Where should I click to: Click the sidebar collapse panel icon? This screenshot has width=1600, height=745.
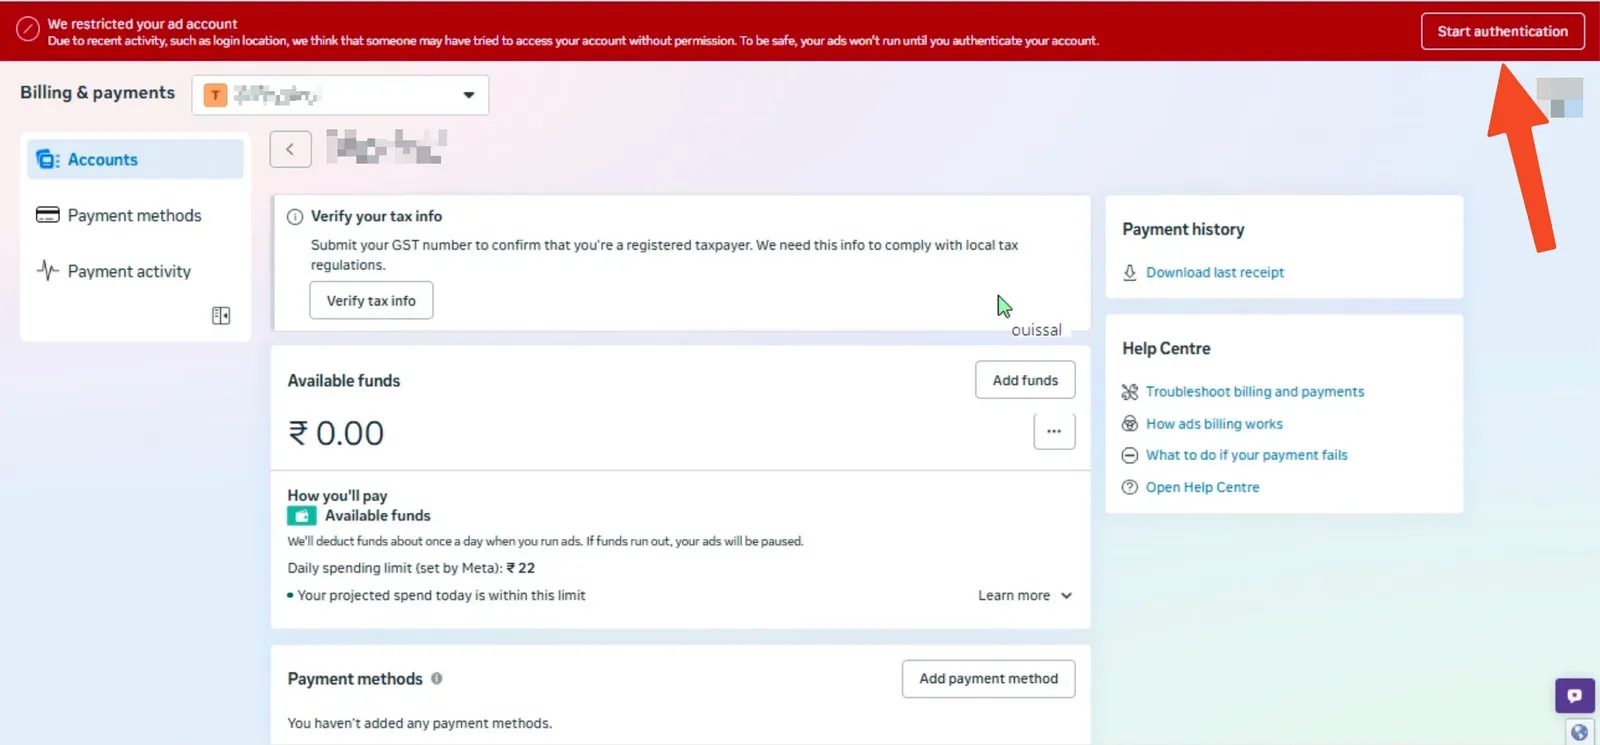[x=221, y=316]
